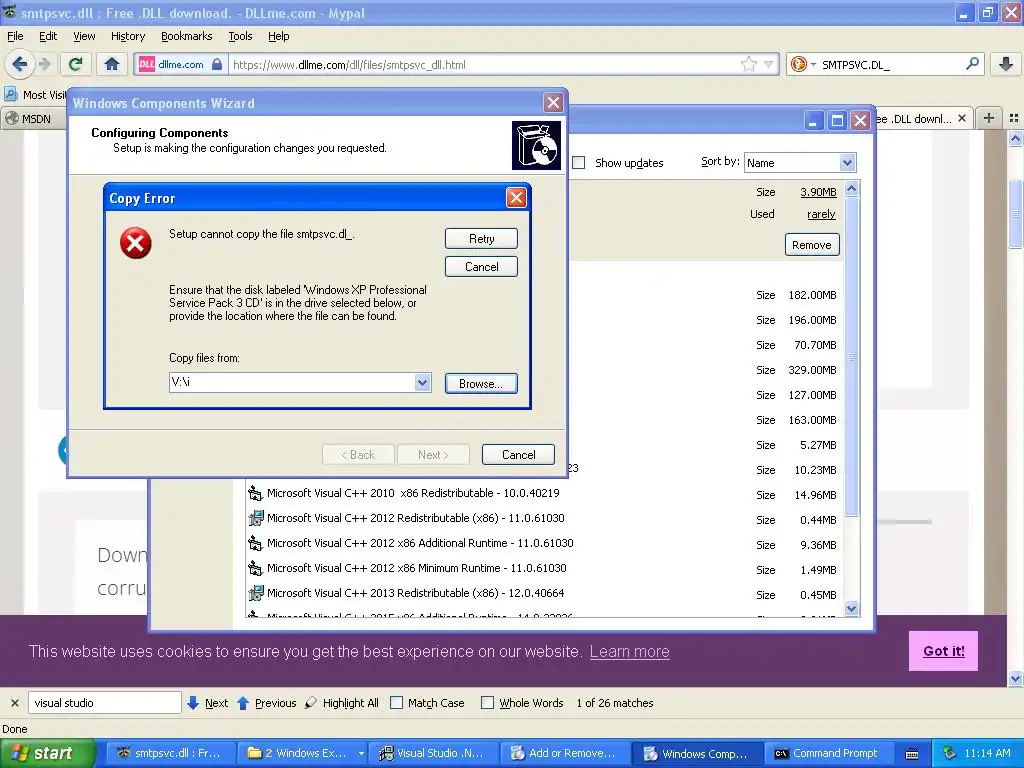This screenshot has height=768, width=1024.
Task: Click the tab groups grid icon
Action: click(1014, 118)
